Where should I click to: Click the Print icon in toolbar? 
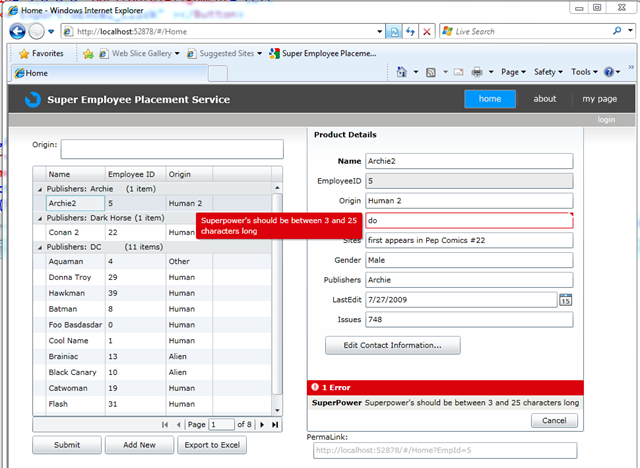coord(478,72)
